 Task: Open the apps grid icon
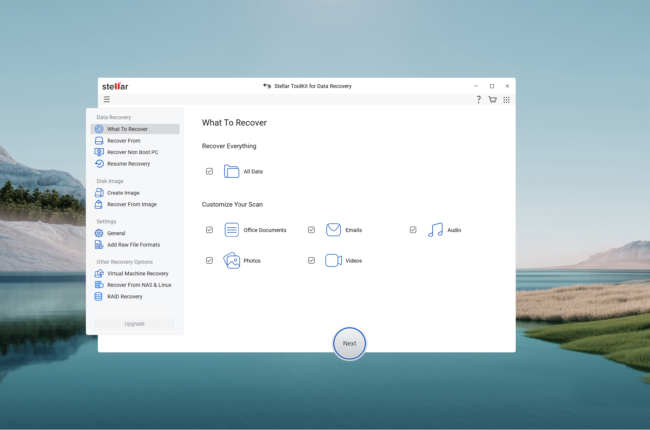pyautogui.click(x=507, y=100)
